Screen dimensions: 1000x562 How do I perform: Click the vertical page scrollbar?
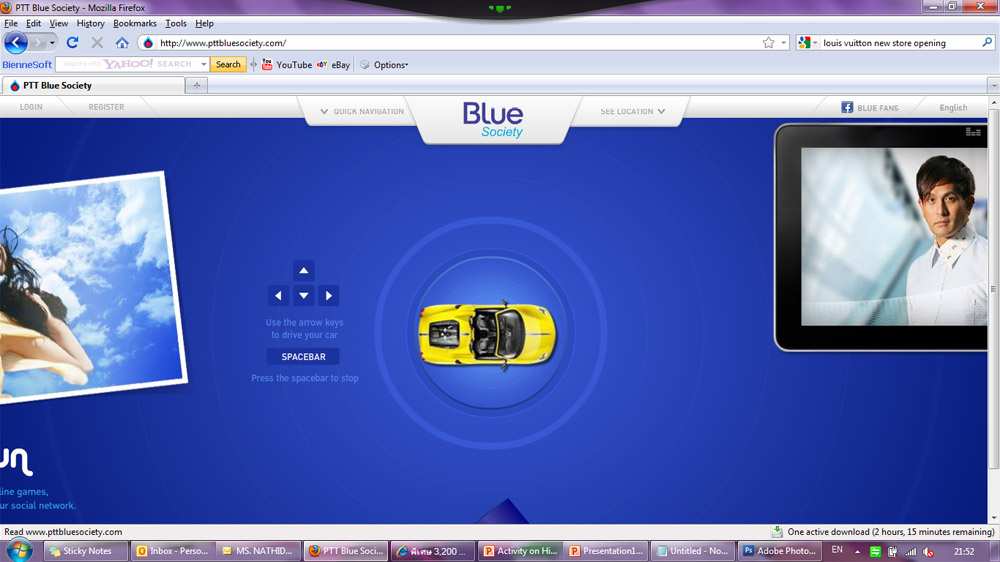[994, 289]
